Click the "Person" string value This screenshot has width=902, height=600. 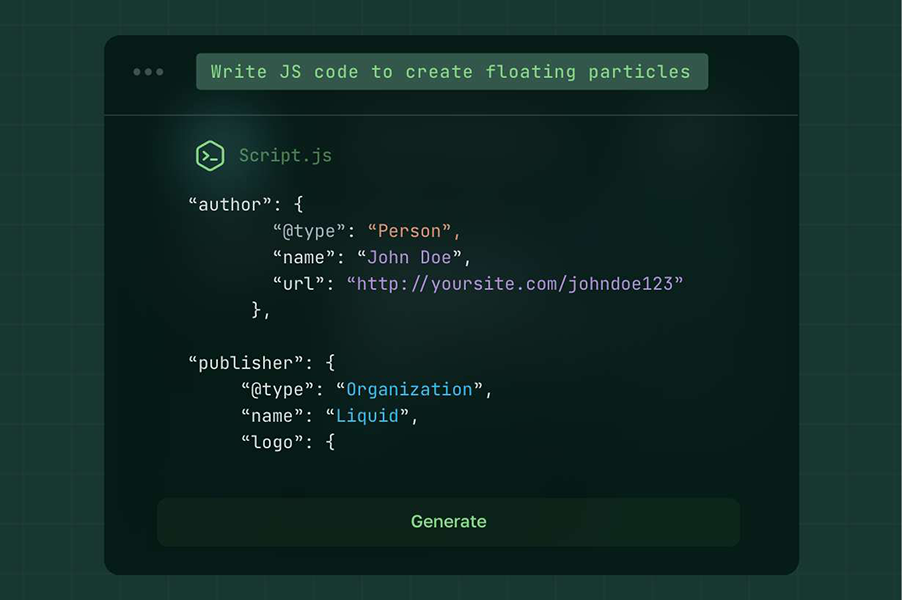point(414,232)
